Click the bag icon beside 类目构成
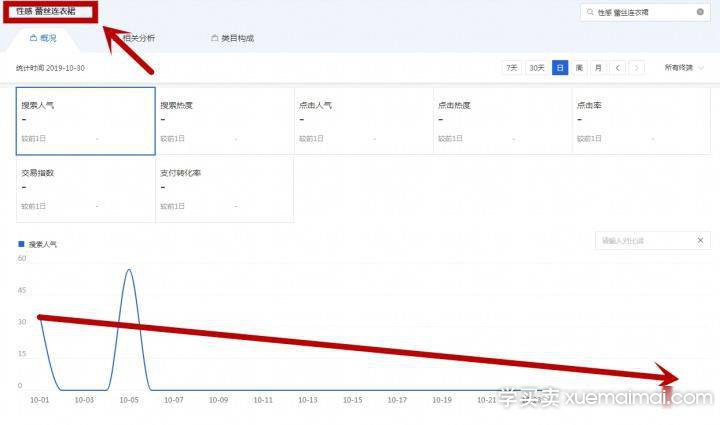Image resolution: width=720 pixels, height=425 pixels. (214, 38)
